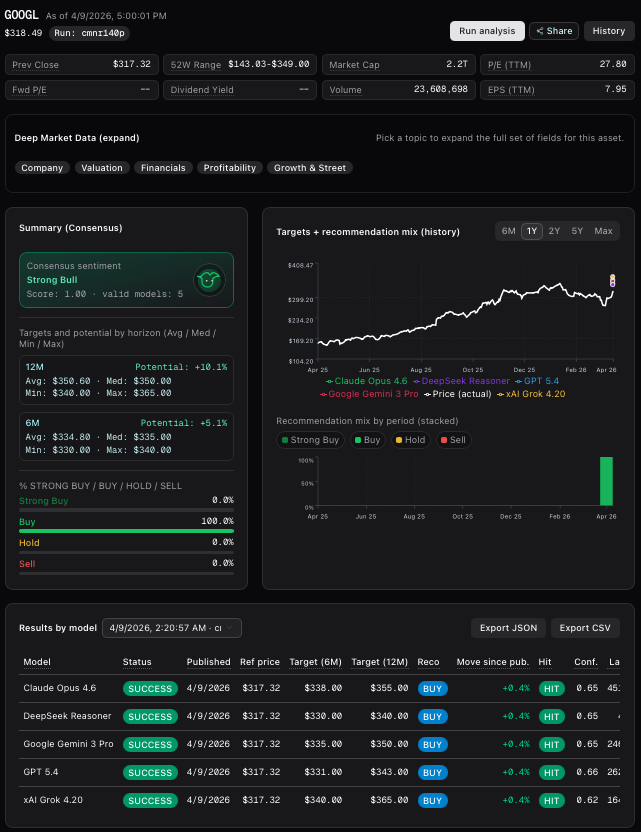Sort by Target (6M) column header
The height and width of the screenshot is (832, 641).
pyautogui.click(x=315, y=662)
